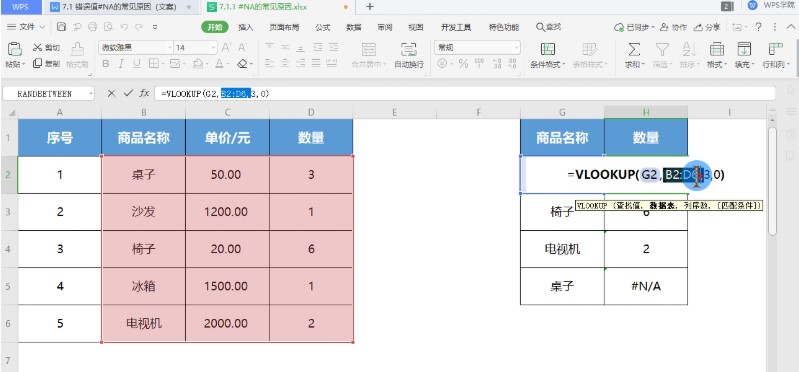
Task: Switch to the 数据 (Data) tab
Action: pyautogui.click(x=354, y=28)
